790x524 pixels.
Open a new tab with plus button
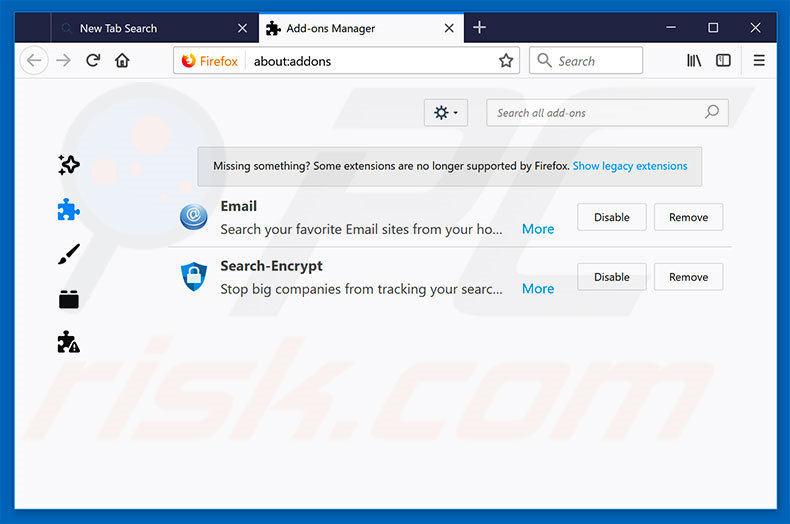pyautogui.click(x=479, y=28)
